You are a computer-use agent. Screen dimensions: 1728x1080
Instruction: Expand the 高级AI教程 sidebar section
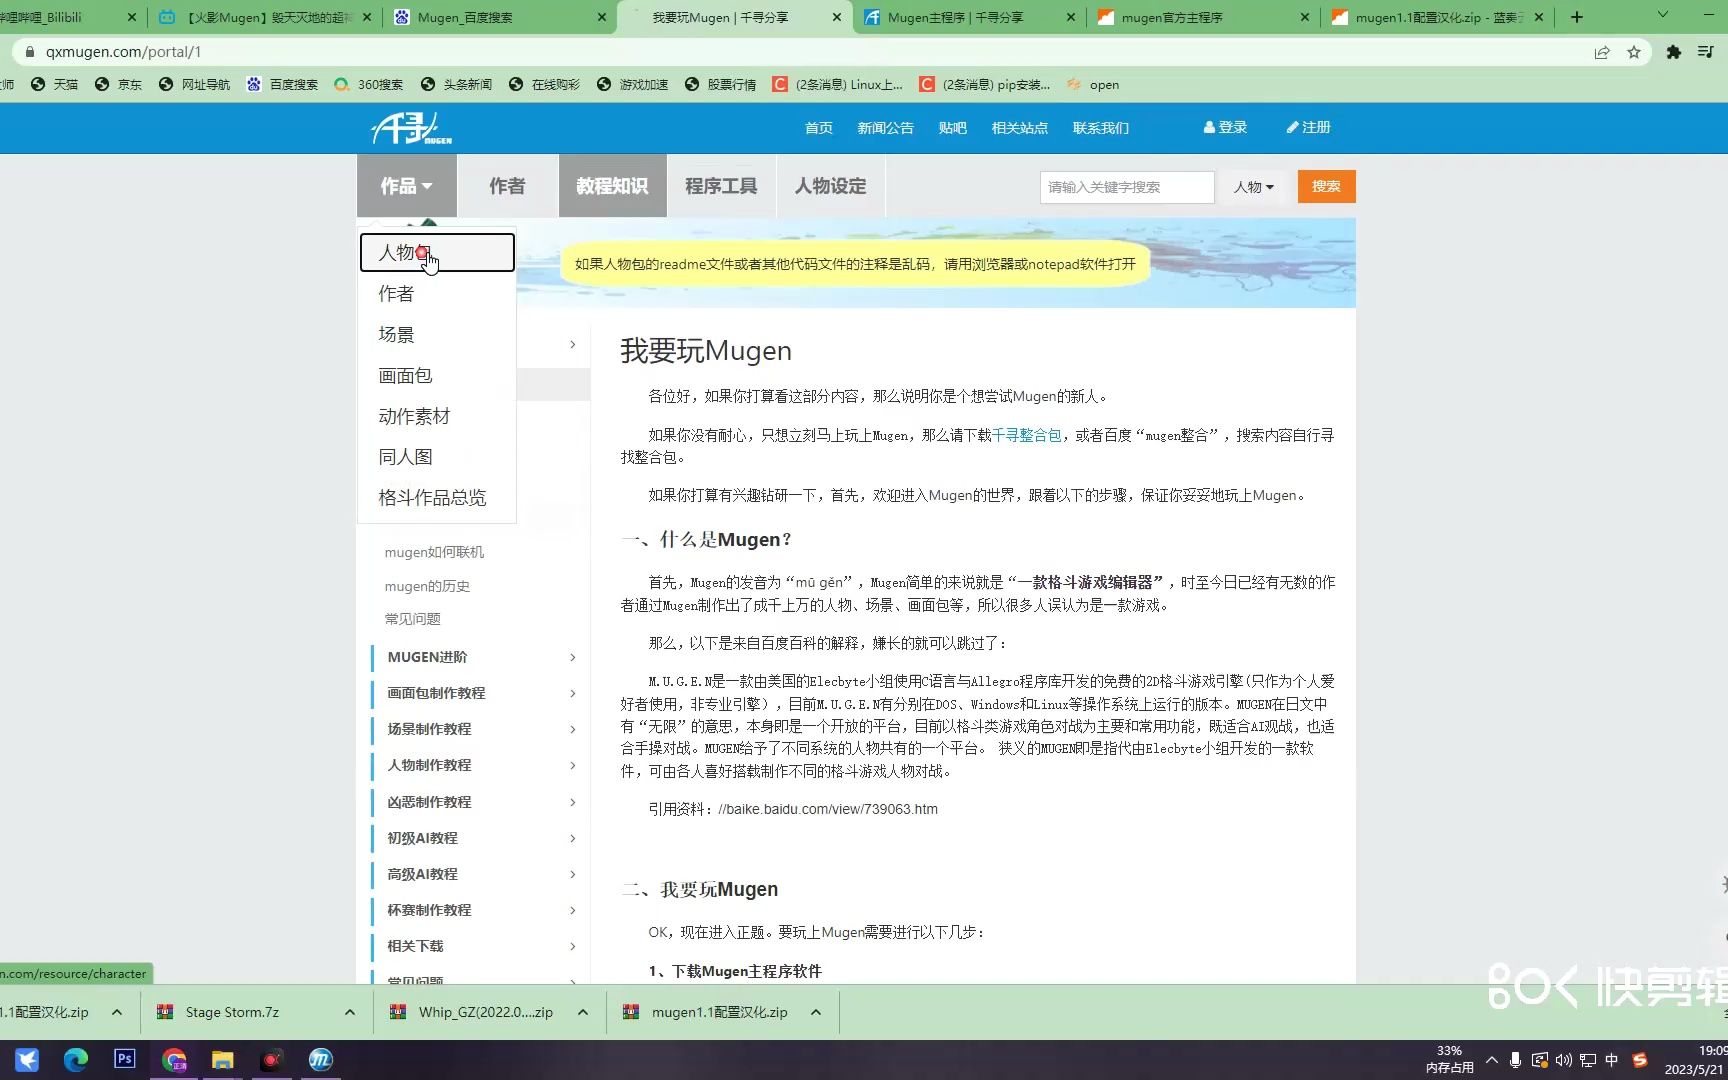point(480,874)
